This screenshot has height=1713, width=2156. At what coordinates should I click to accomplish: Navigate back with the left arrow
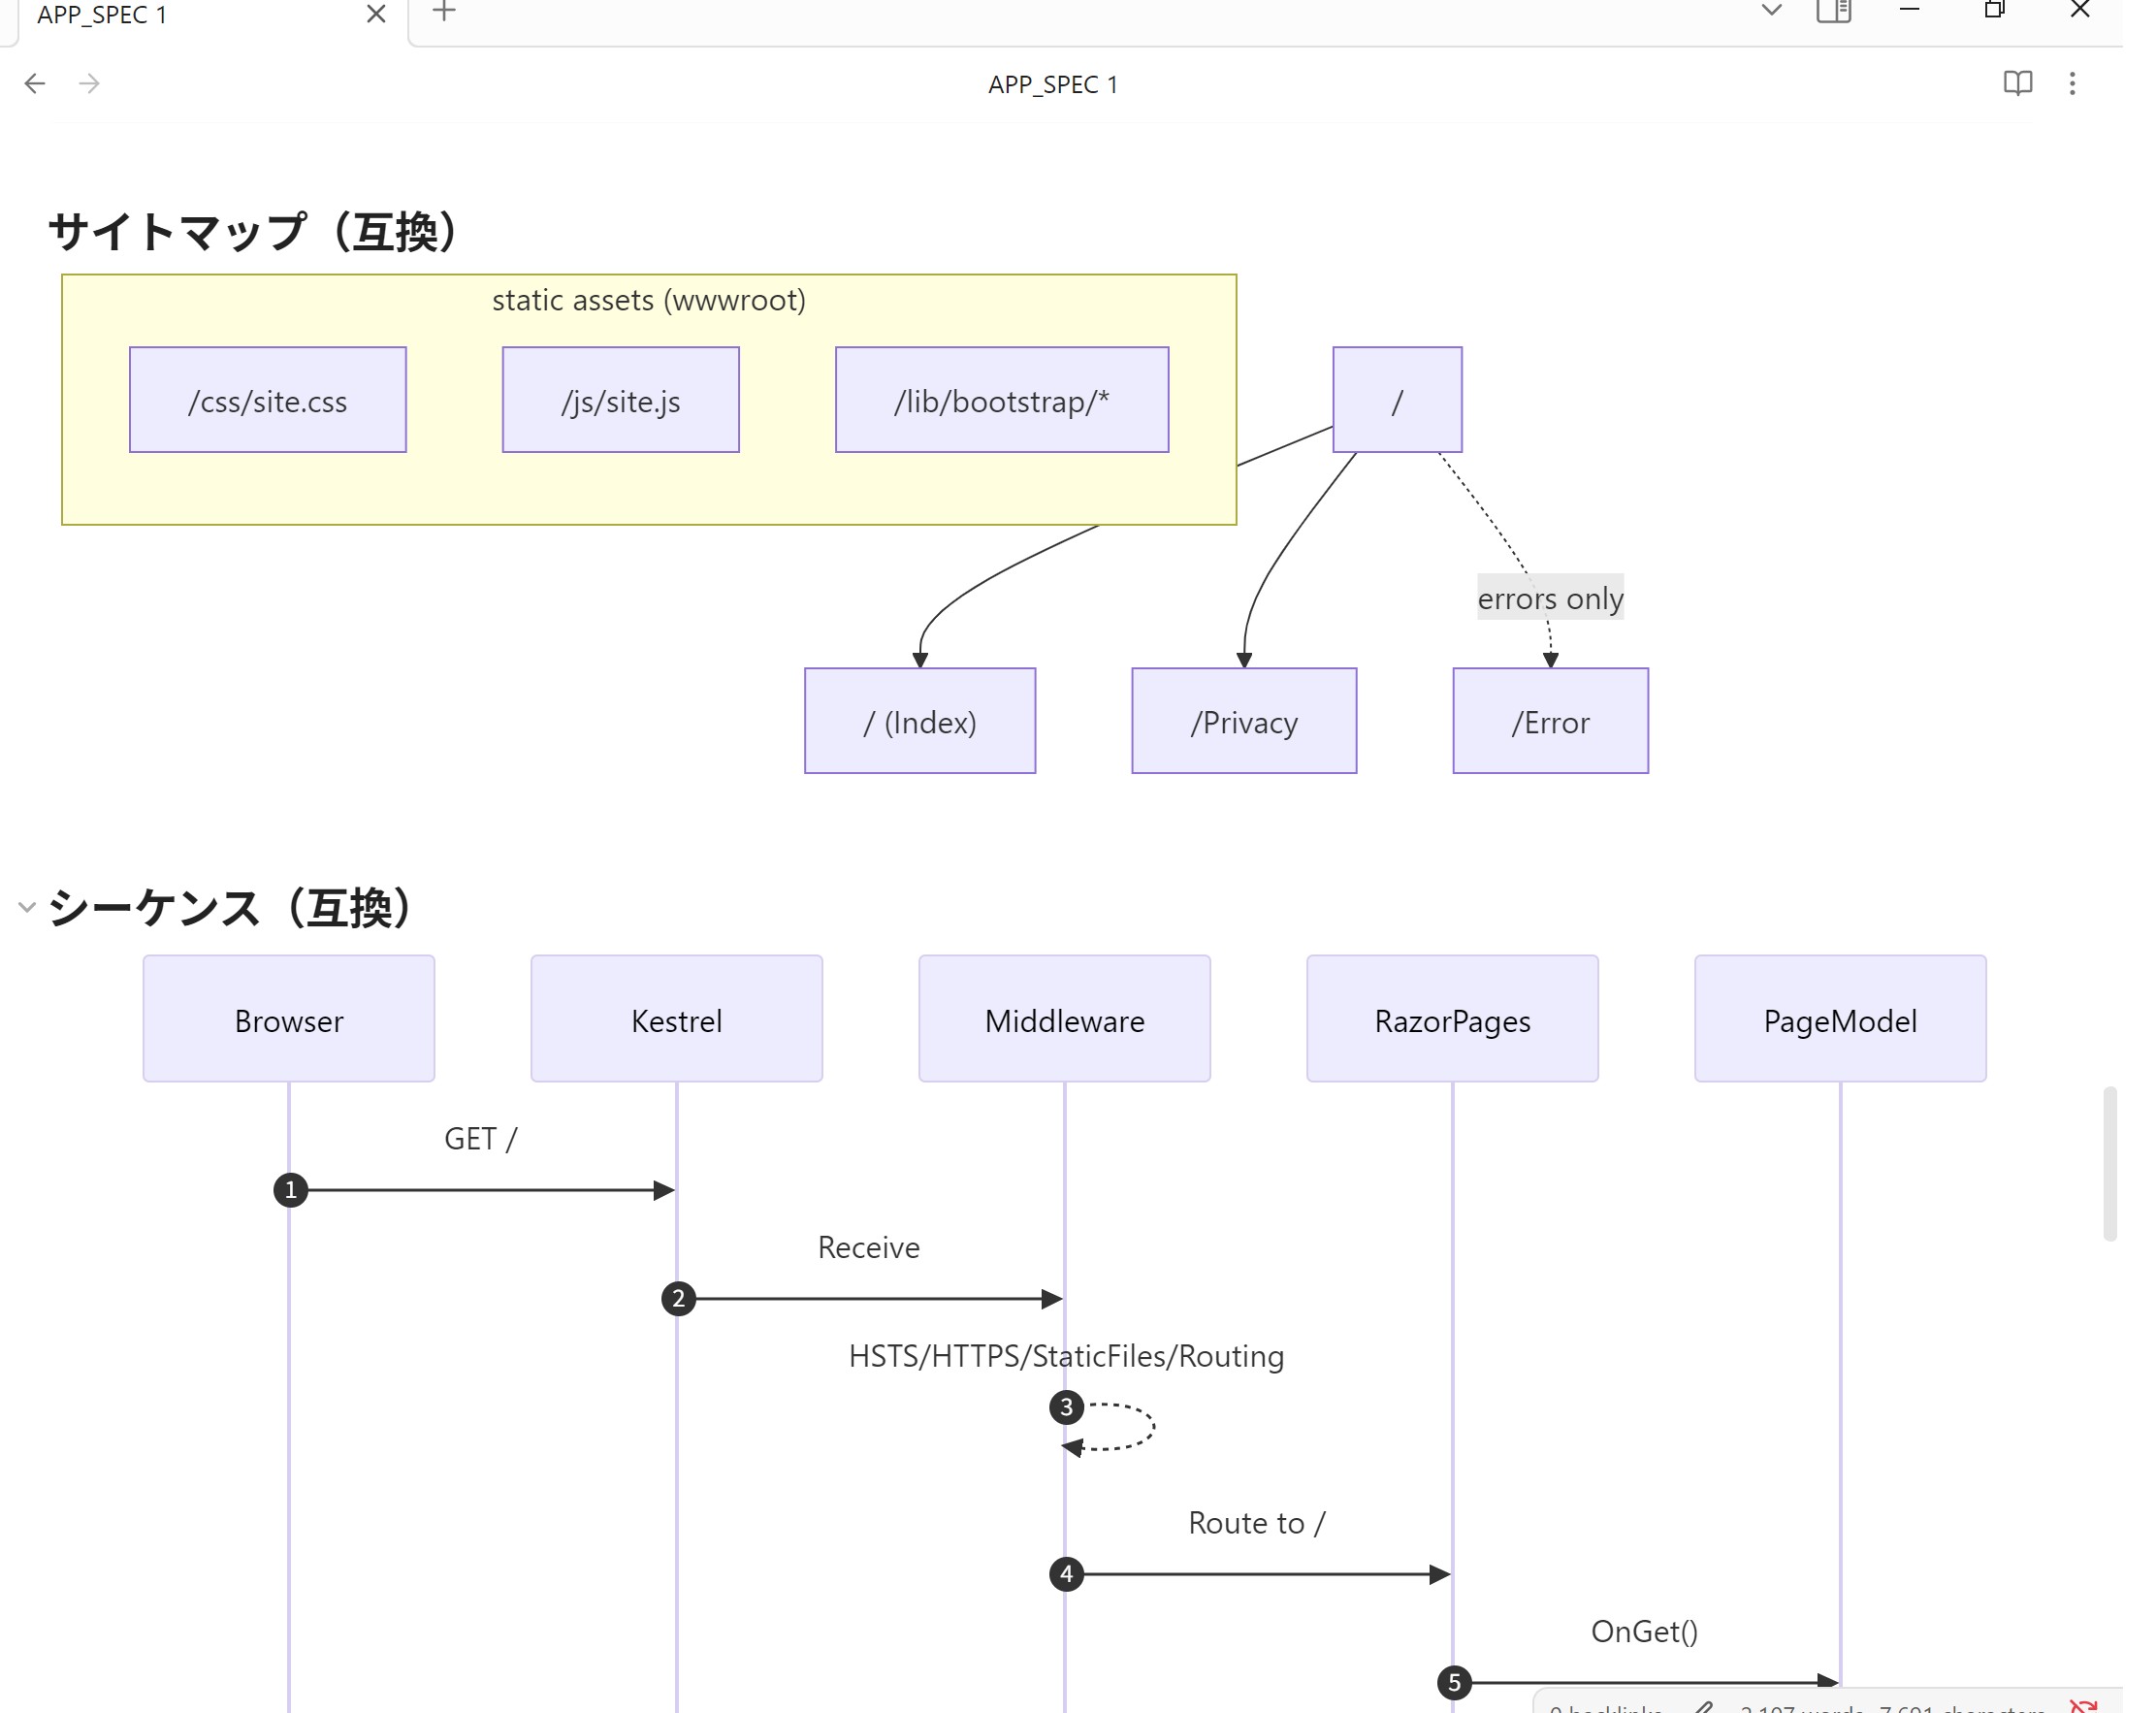(35, 83)
